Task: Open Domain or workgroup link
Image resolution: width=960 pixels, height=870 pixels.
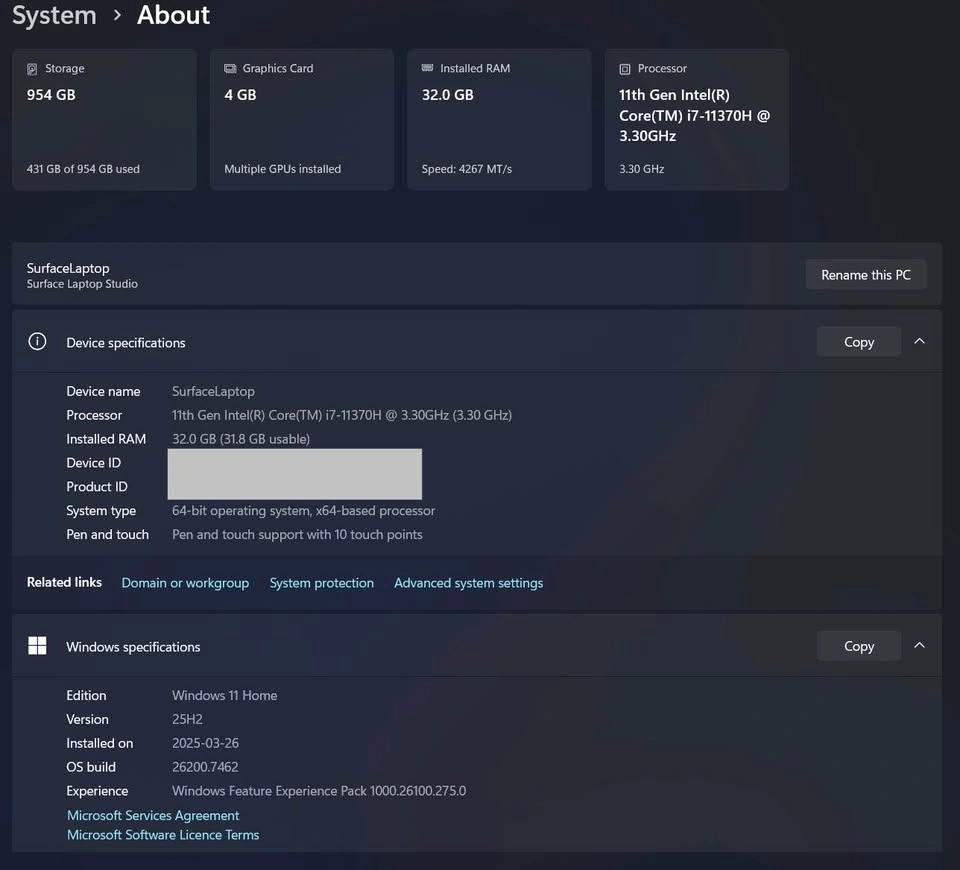Action: pos(185,583)
